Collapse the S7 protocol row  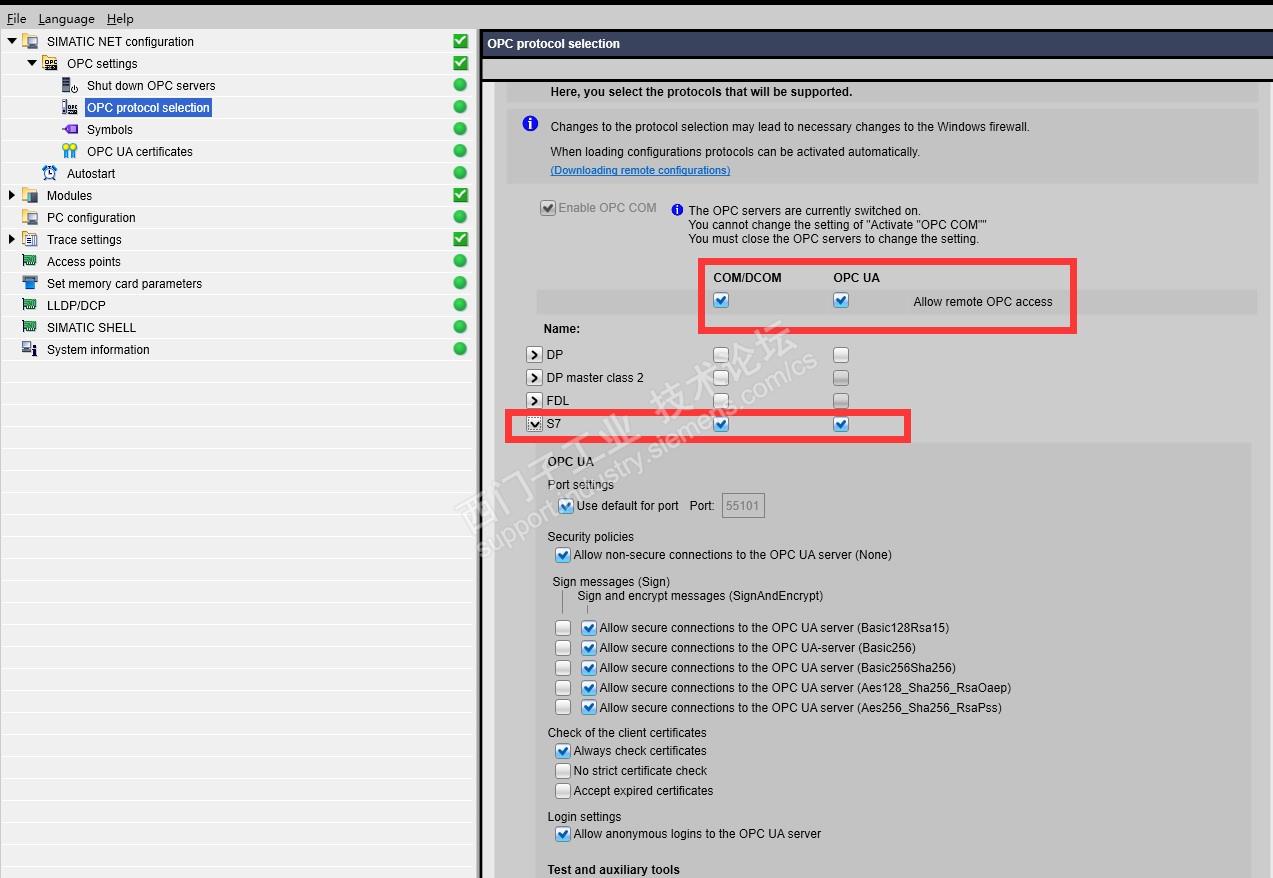pos(534,424)
